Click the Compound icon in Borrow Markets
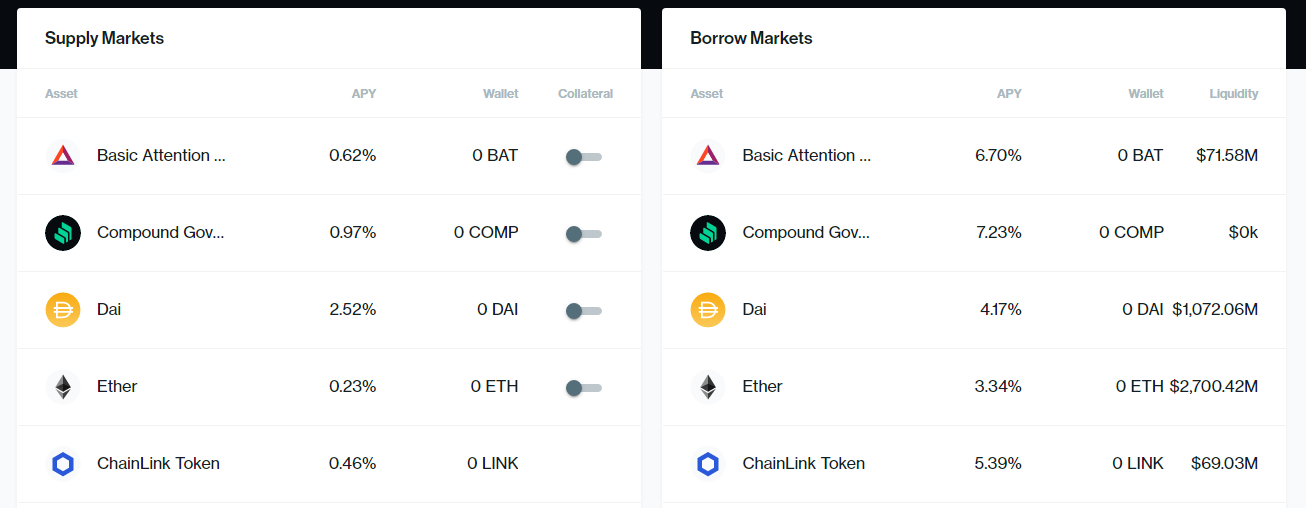The image size is (1306, 508). pos(708,233)
